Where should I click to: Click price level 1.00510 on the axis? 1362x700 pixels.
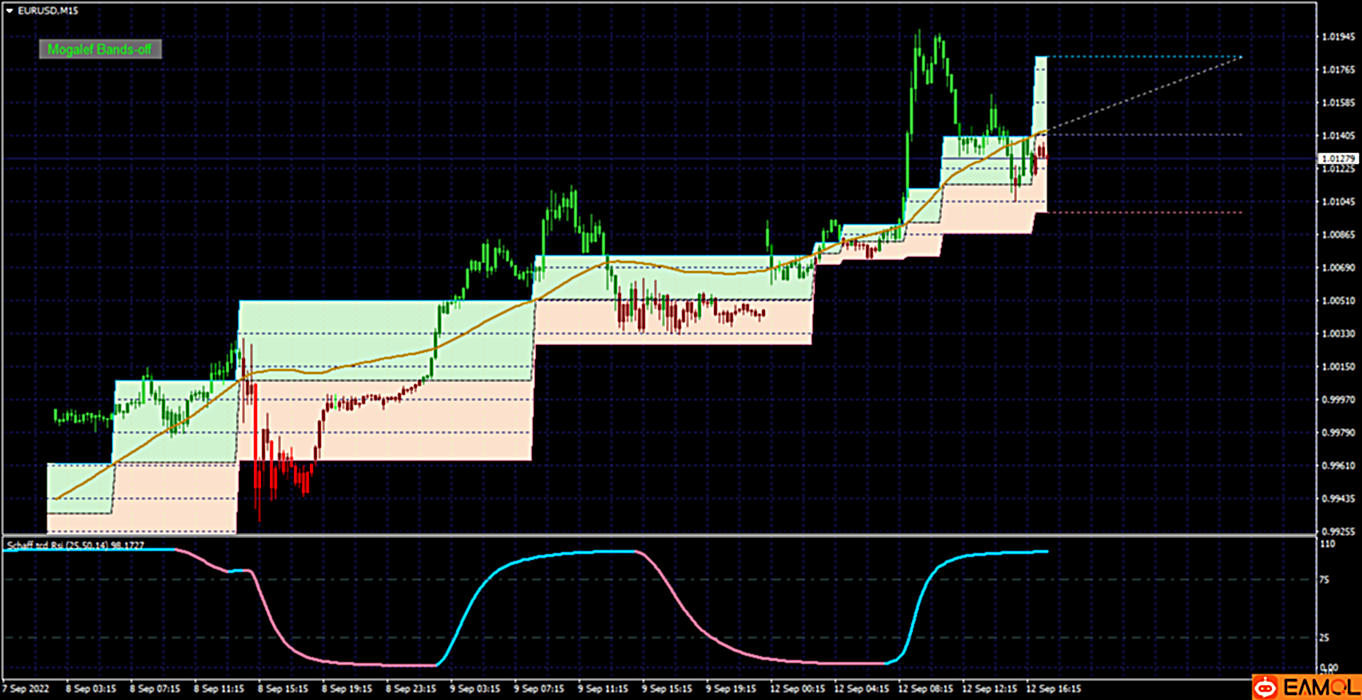[1337, 300]
